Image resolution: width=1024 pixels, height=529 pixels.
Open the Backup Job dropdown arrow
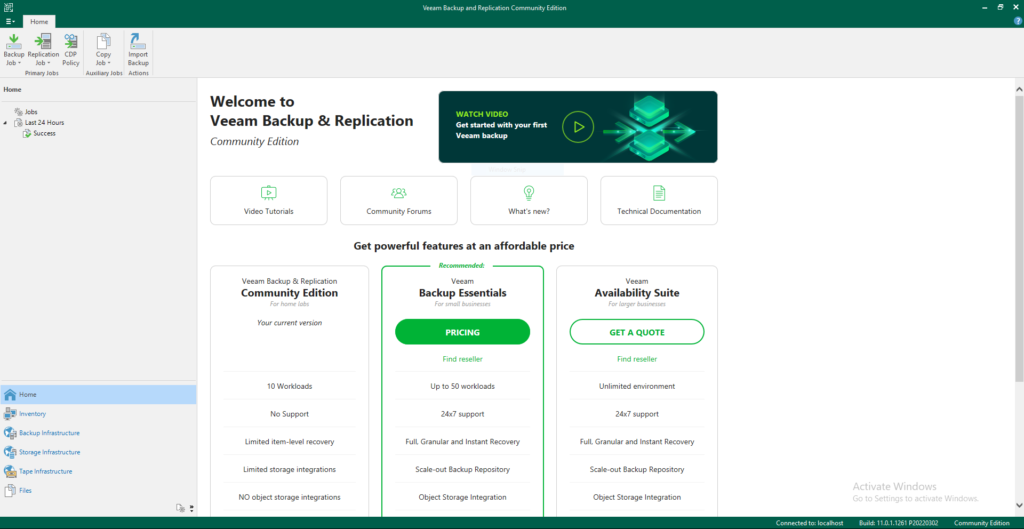coord(20,63)
